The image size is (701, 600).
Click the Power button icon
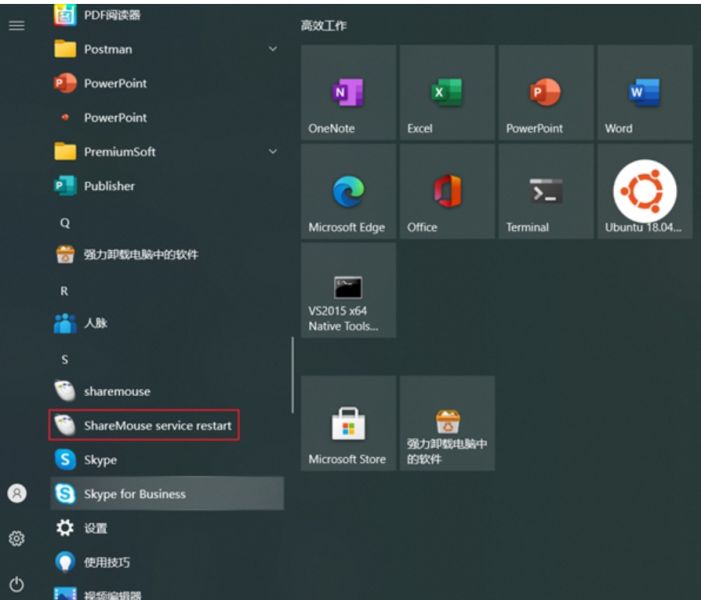point(17,584)
